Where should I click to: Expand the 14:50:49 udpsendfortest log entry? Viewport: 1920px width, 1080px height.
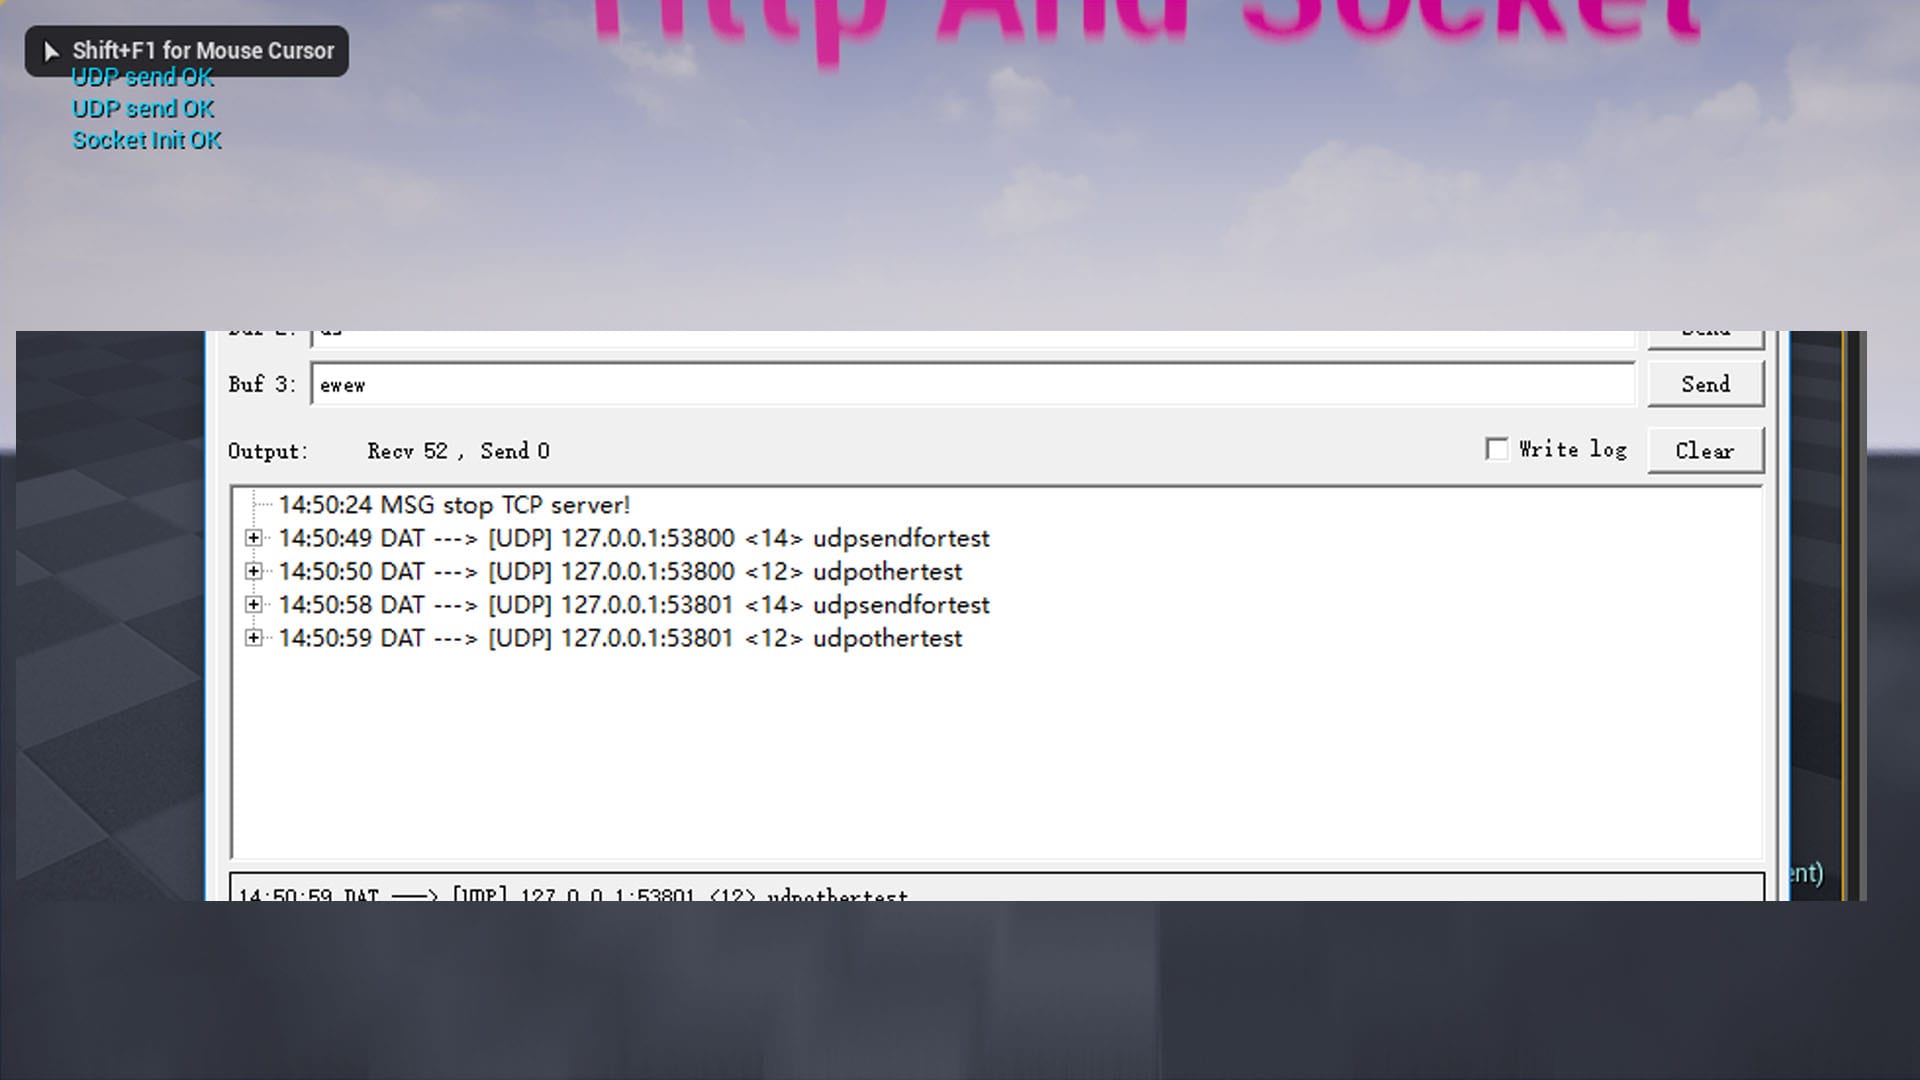coord(254,538)
